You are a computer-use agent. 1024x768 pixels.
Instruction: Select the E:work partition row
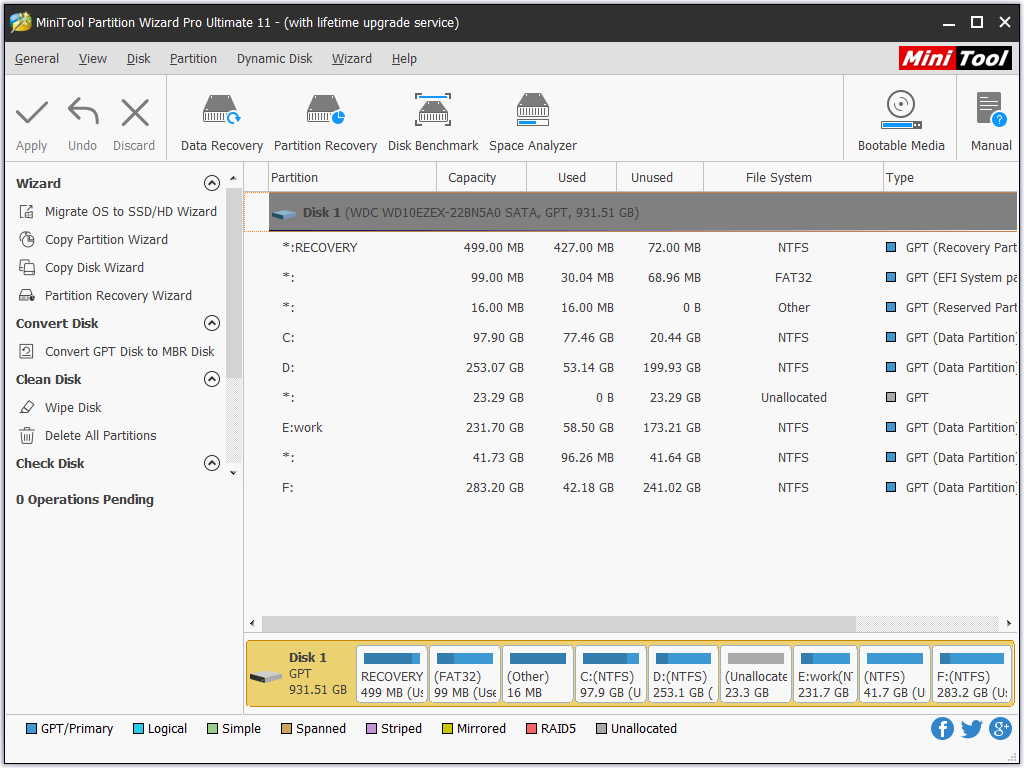coord(643,428)
